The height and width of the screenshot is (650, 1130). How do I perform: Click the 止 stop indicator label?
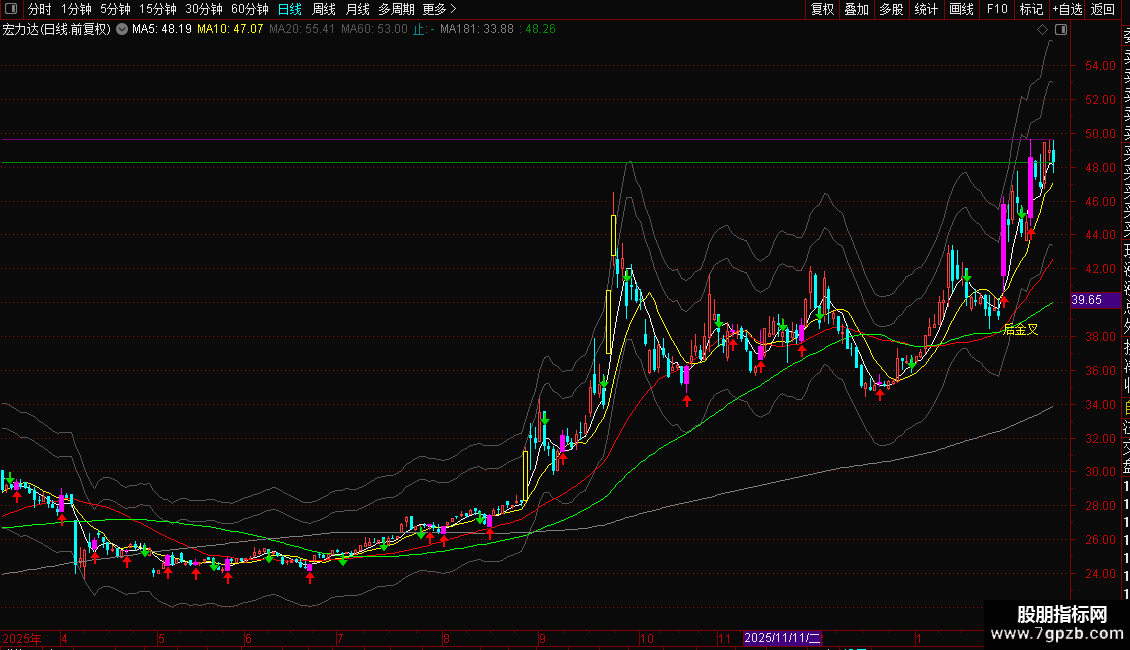423,30
